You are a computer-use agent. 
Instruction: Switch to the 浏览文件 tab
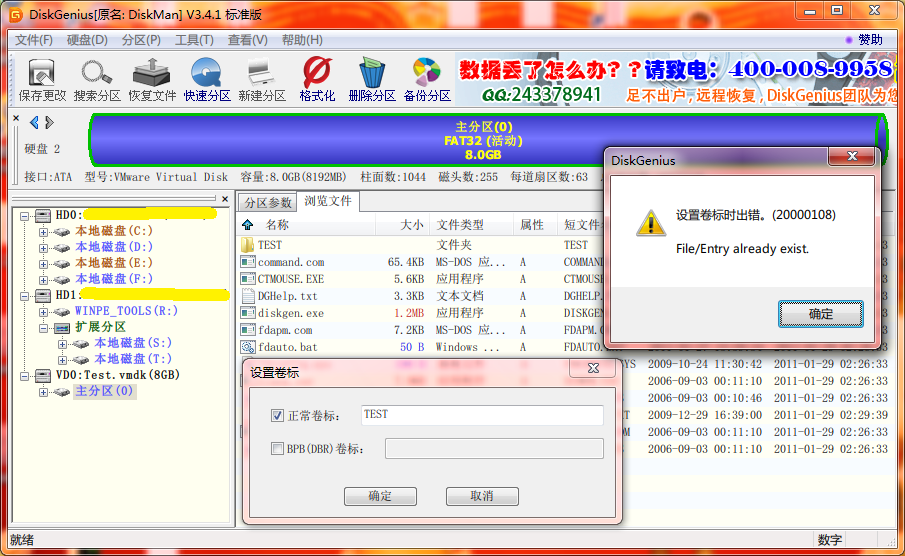click(328, 201)
